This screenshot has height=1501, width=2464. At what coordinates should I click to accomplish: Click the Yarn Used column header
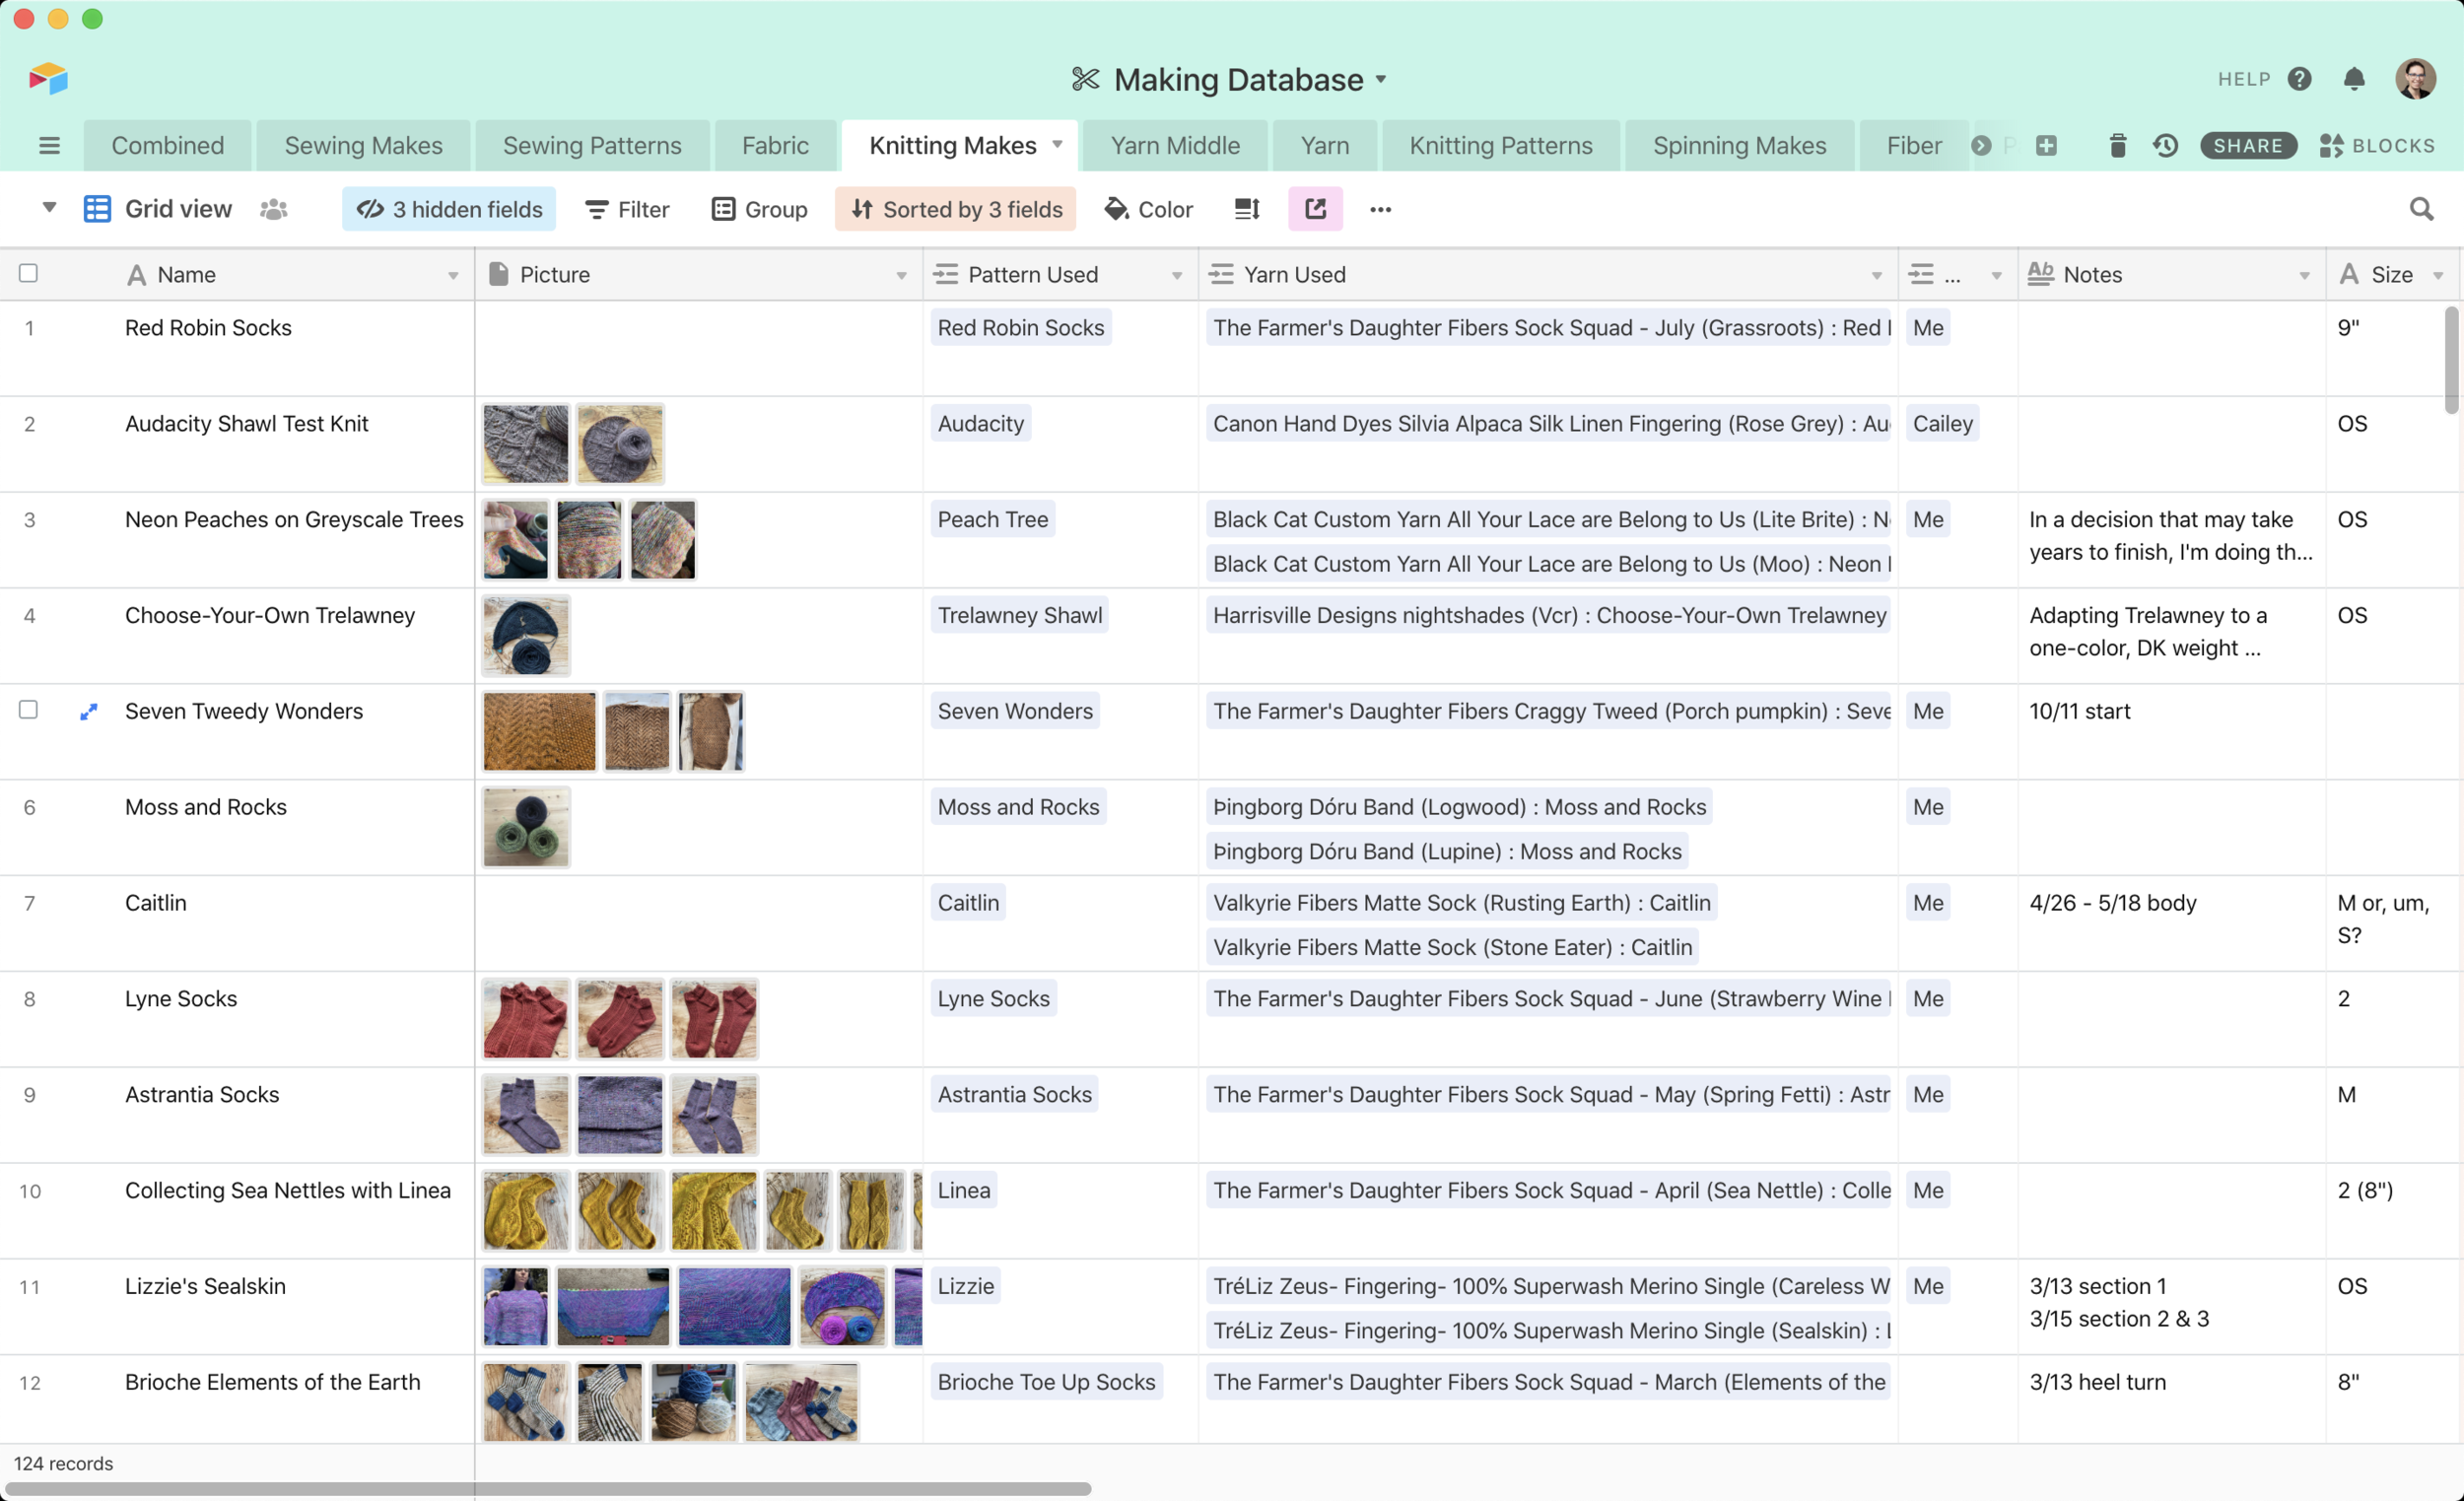point(1547,275)
